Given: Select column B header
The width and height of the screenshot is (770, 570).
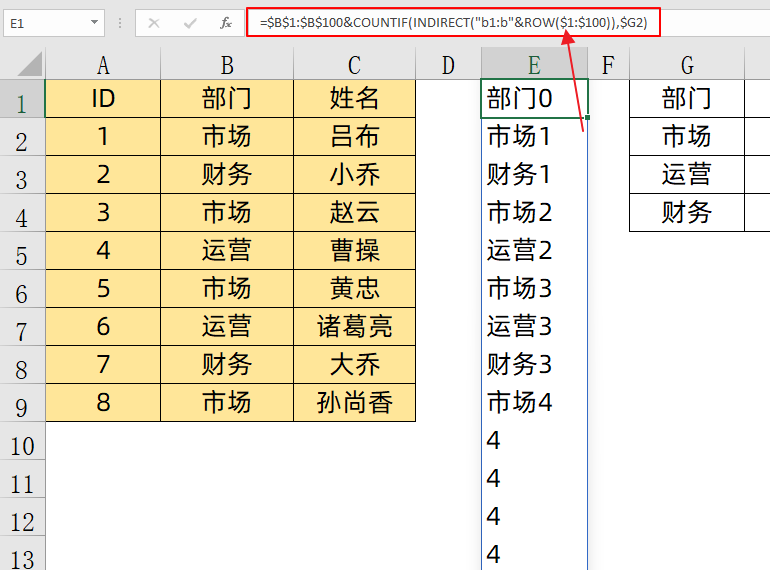Looking at the screenshot, I should pos(227,64).
